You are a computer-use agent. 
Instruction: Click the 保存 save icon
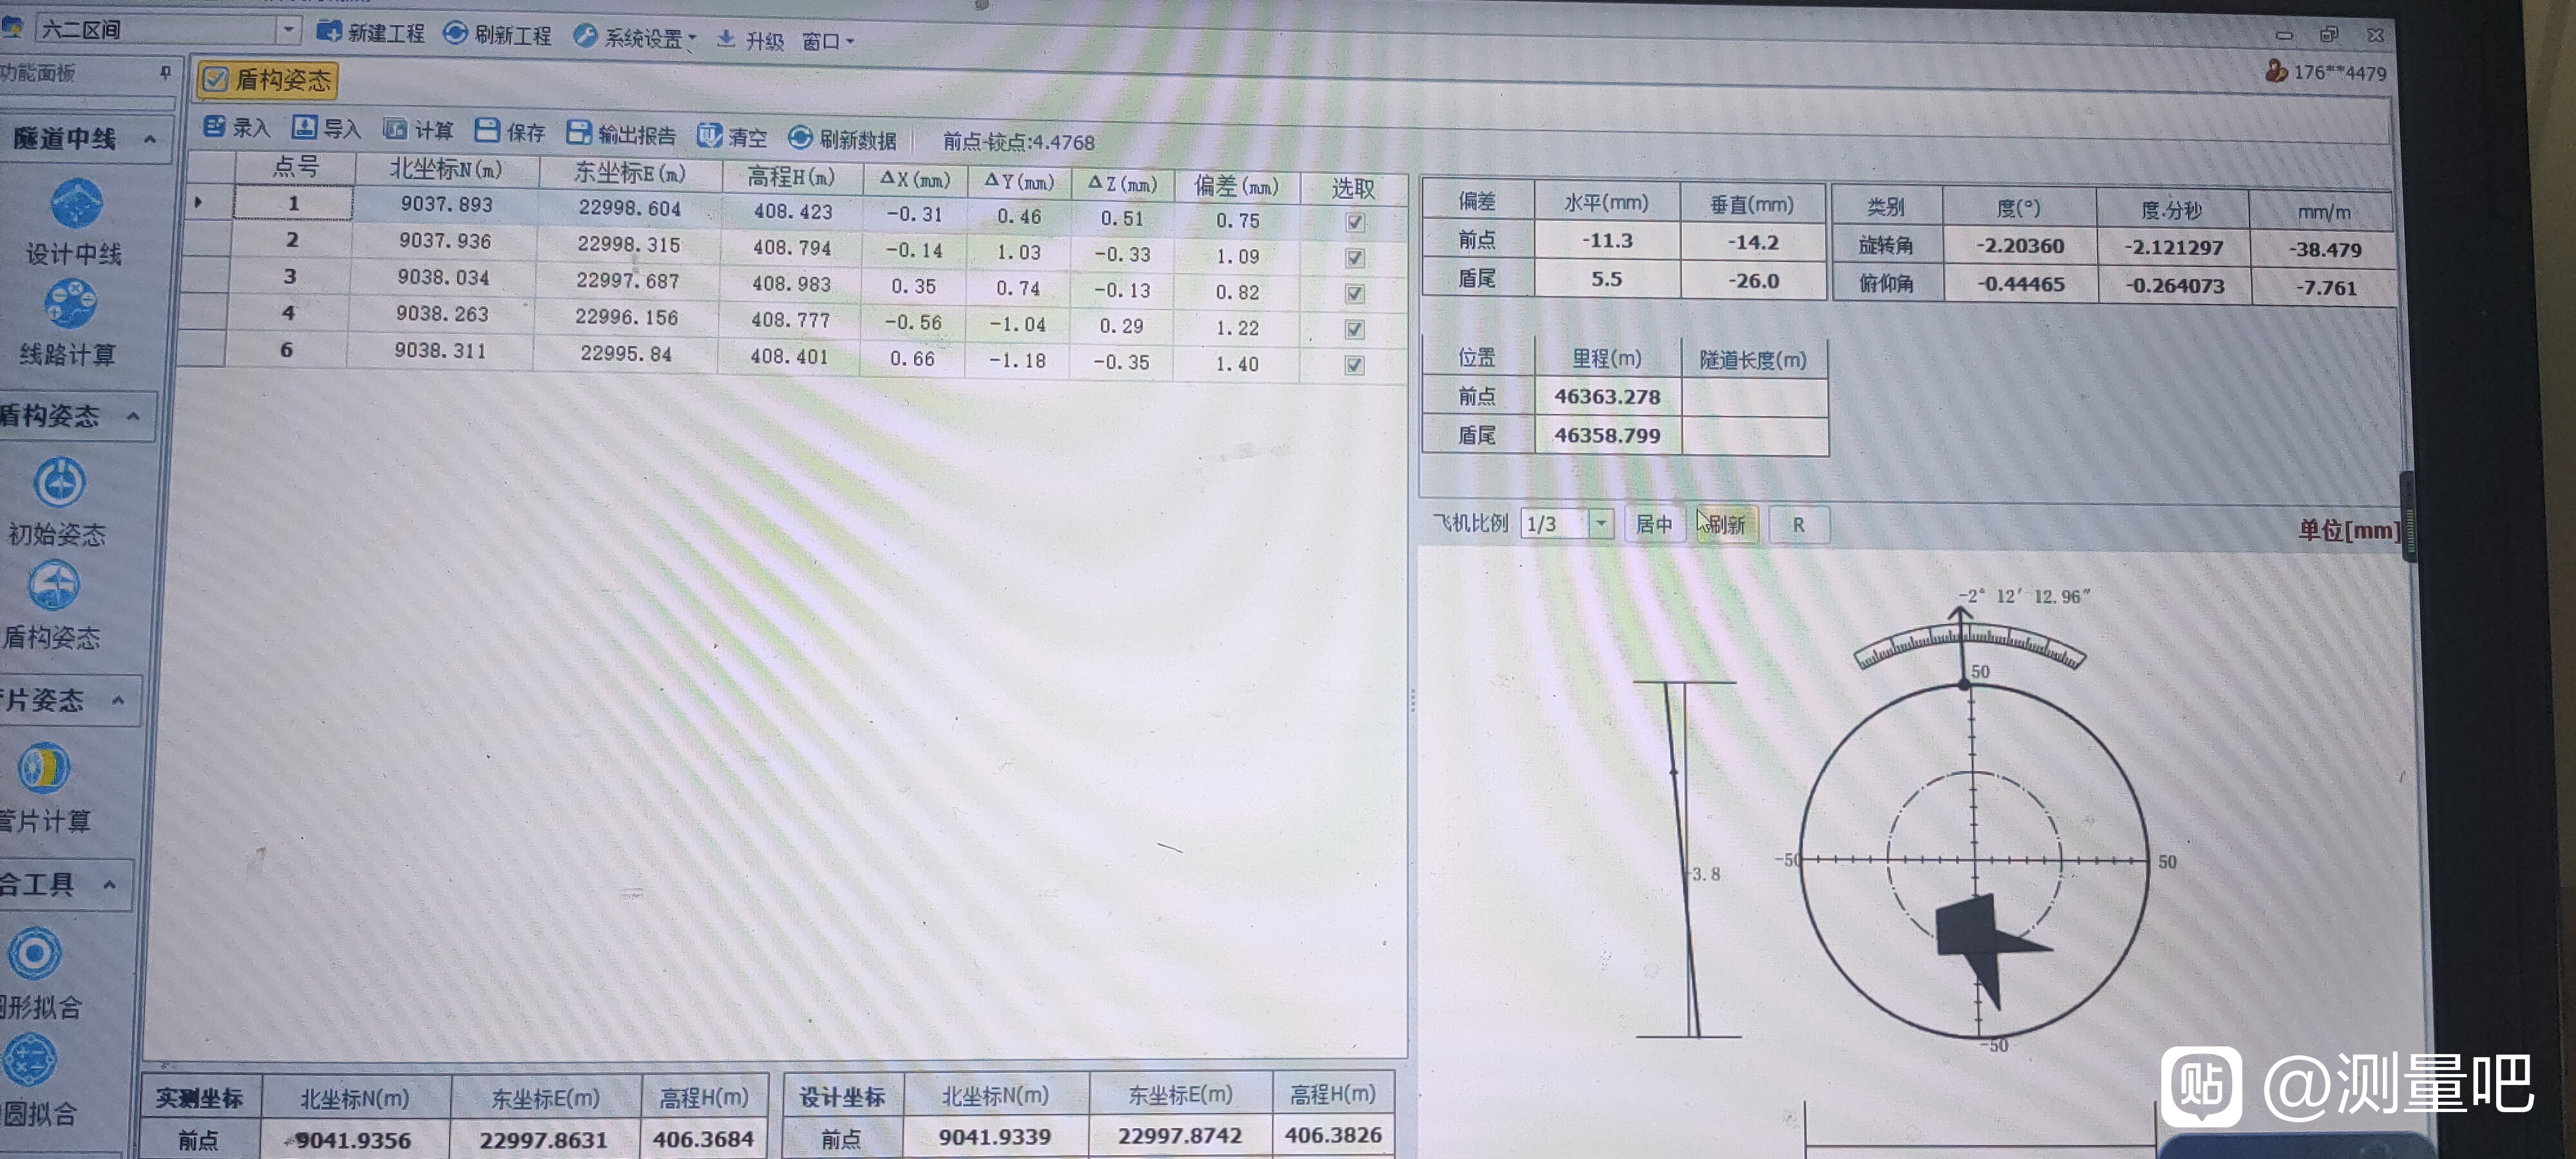487,130
